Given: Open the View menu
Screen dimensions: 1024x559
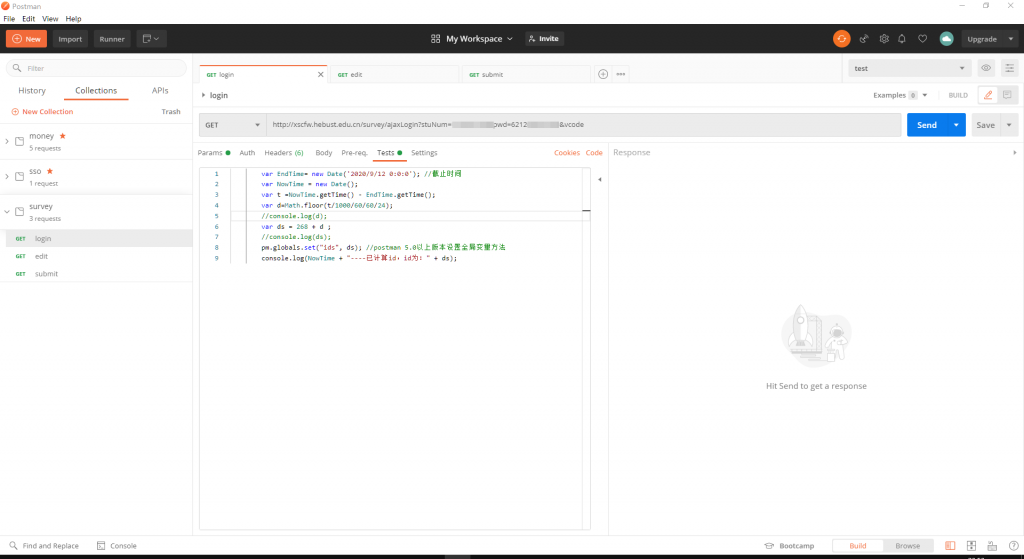Looking at the screenshot, I should point(50,19).
